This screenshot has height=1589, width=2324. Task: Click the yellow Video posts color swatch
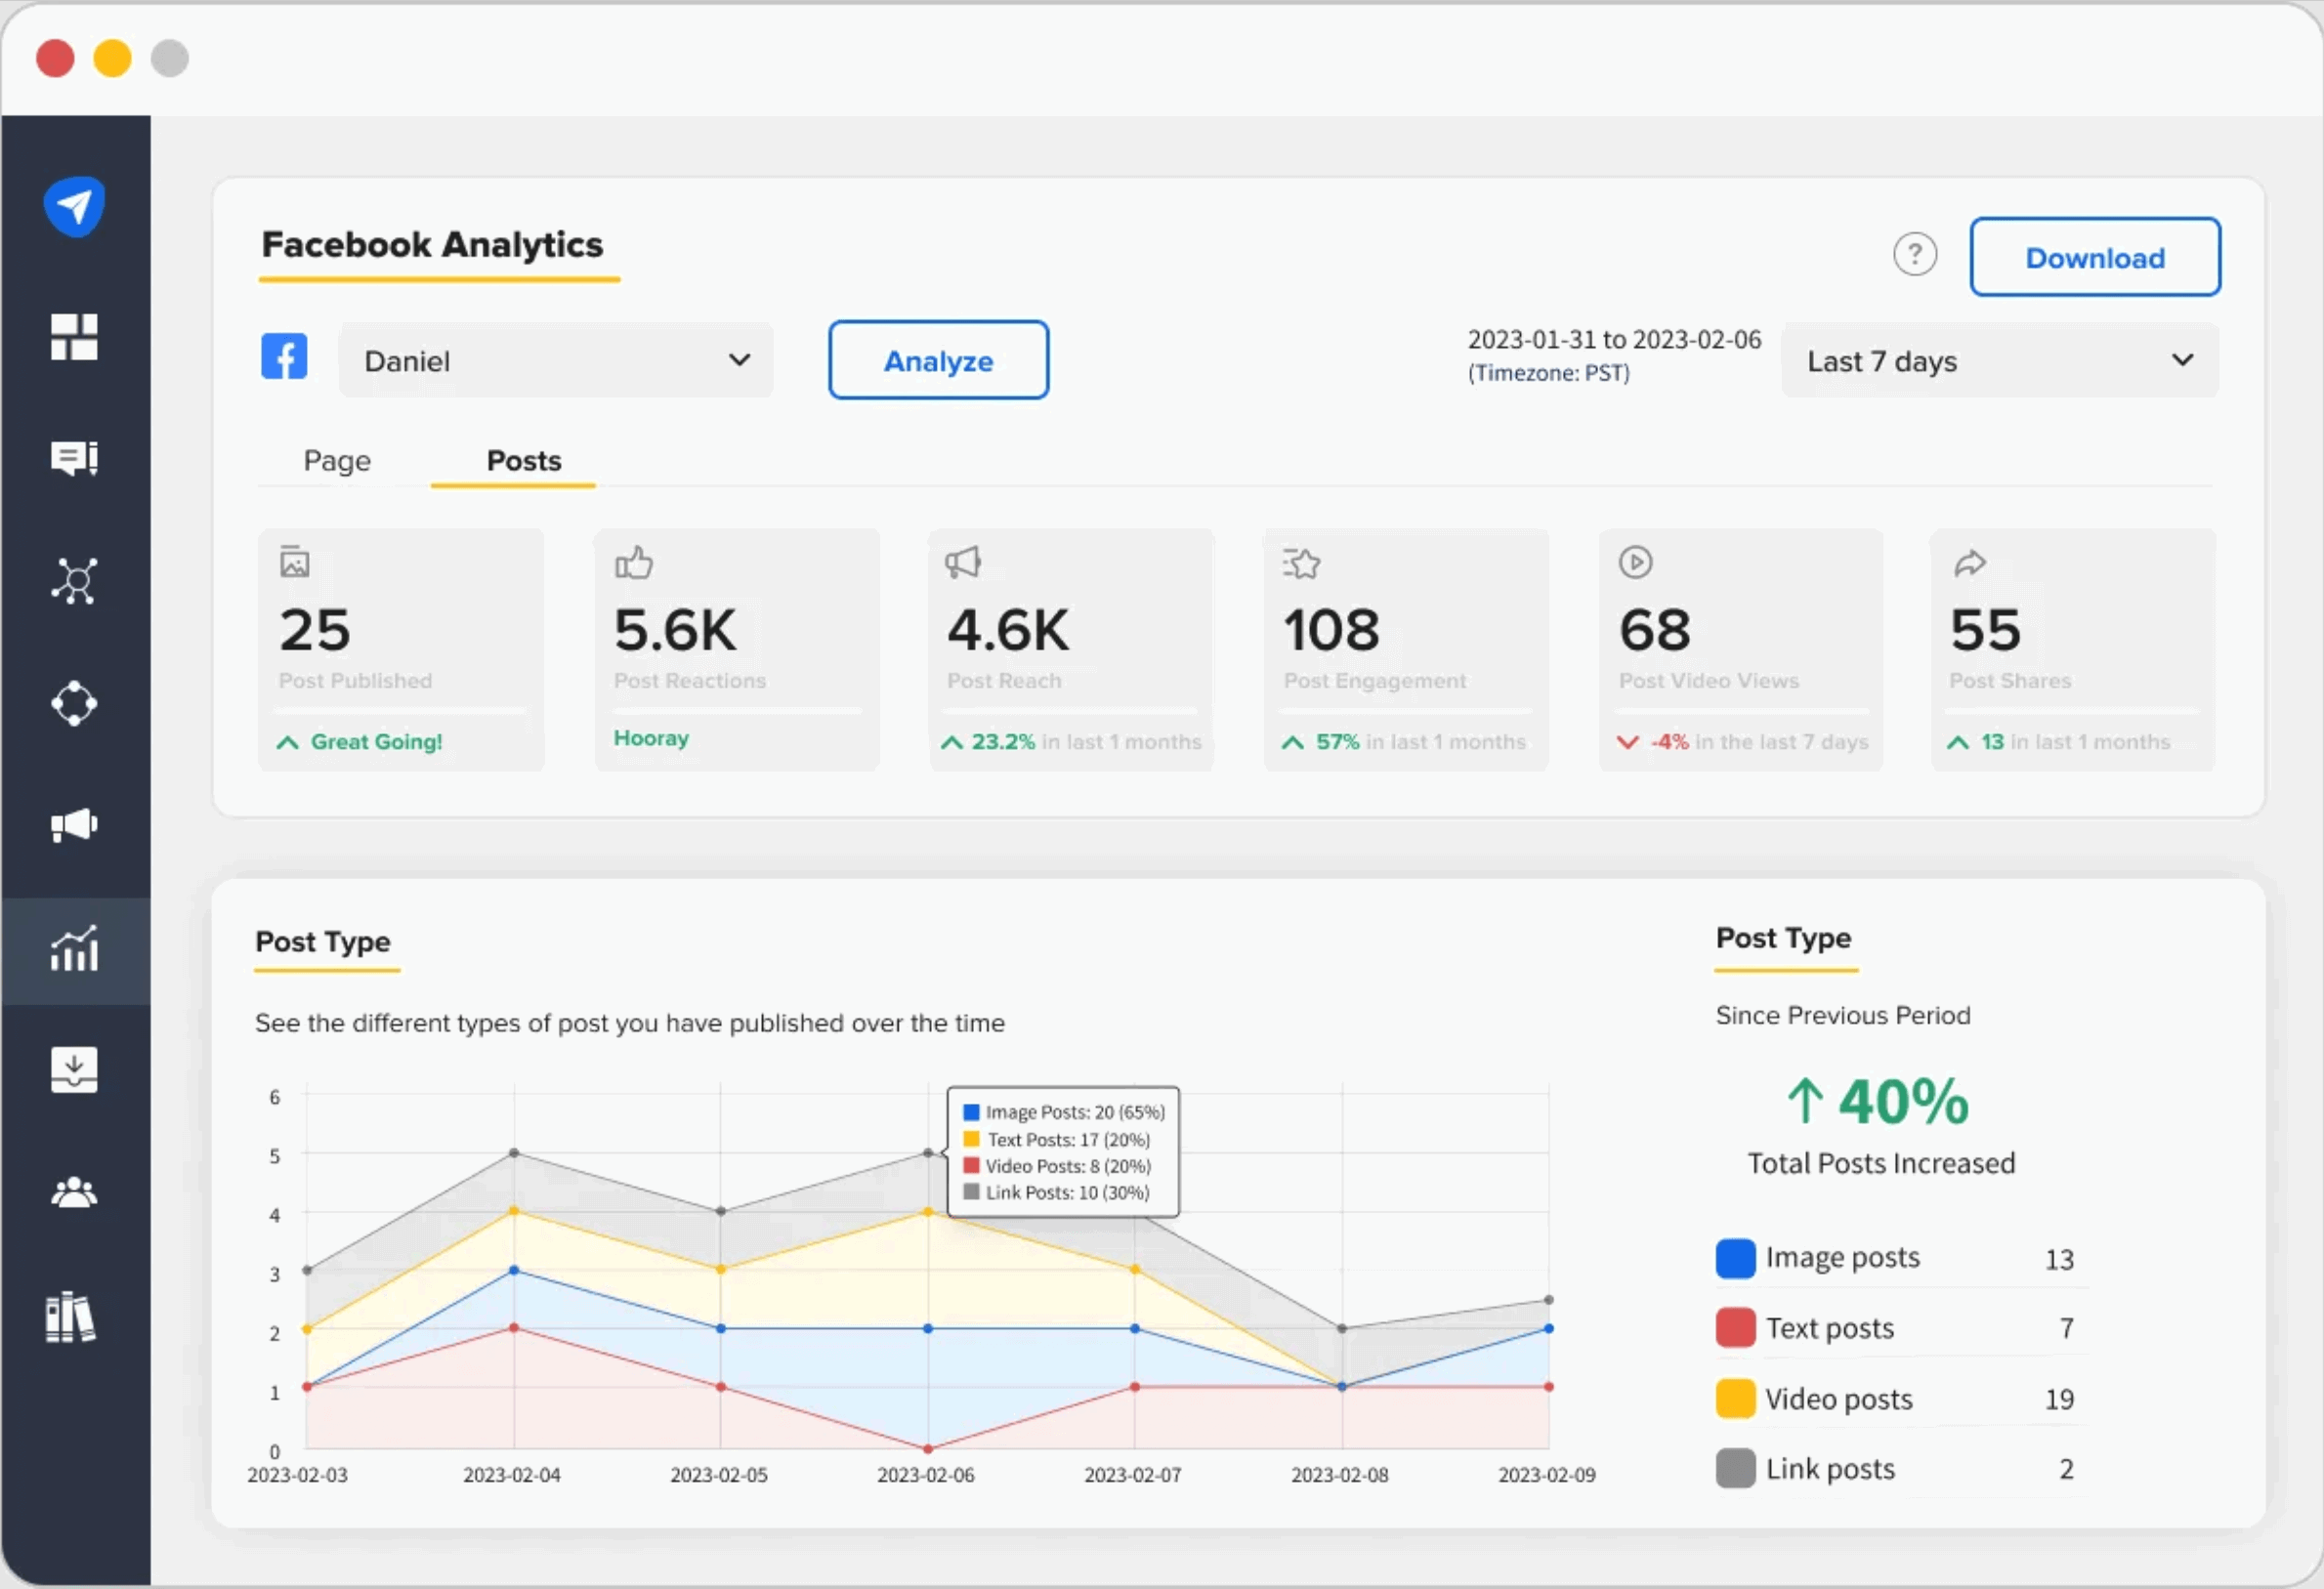(1735, 1398)
